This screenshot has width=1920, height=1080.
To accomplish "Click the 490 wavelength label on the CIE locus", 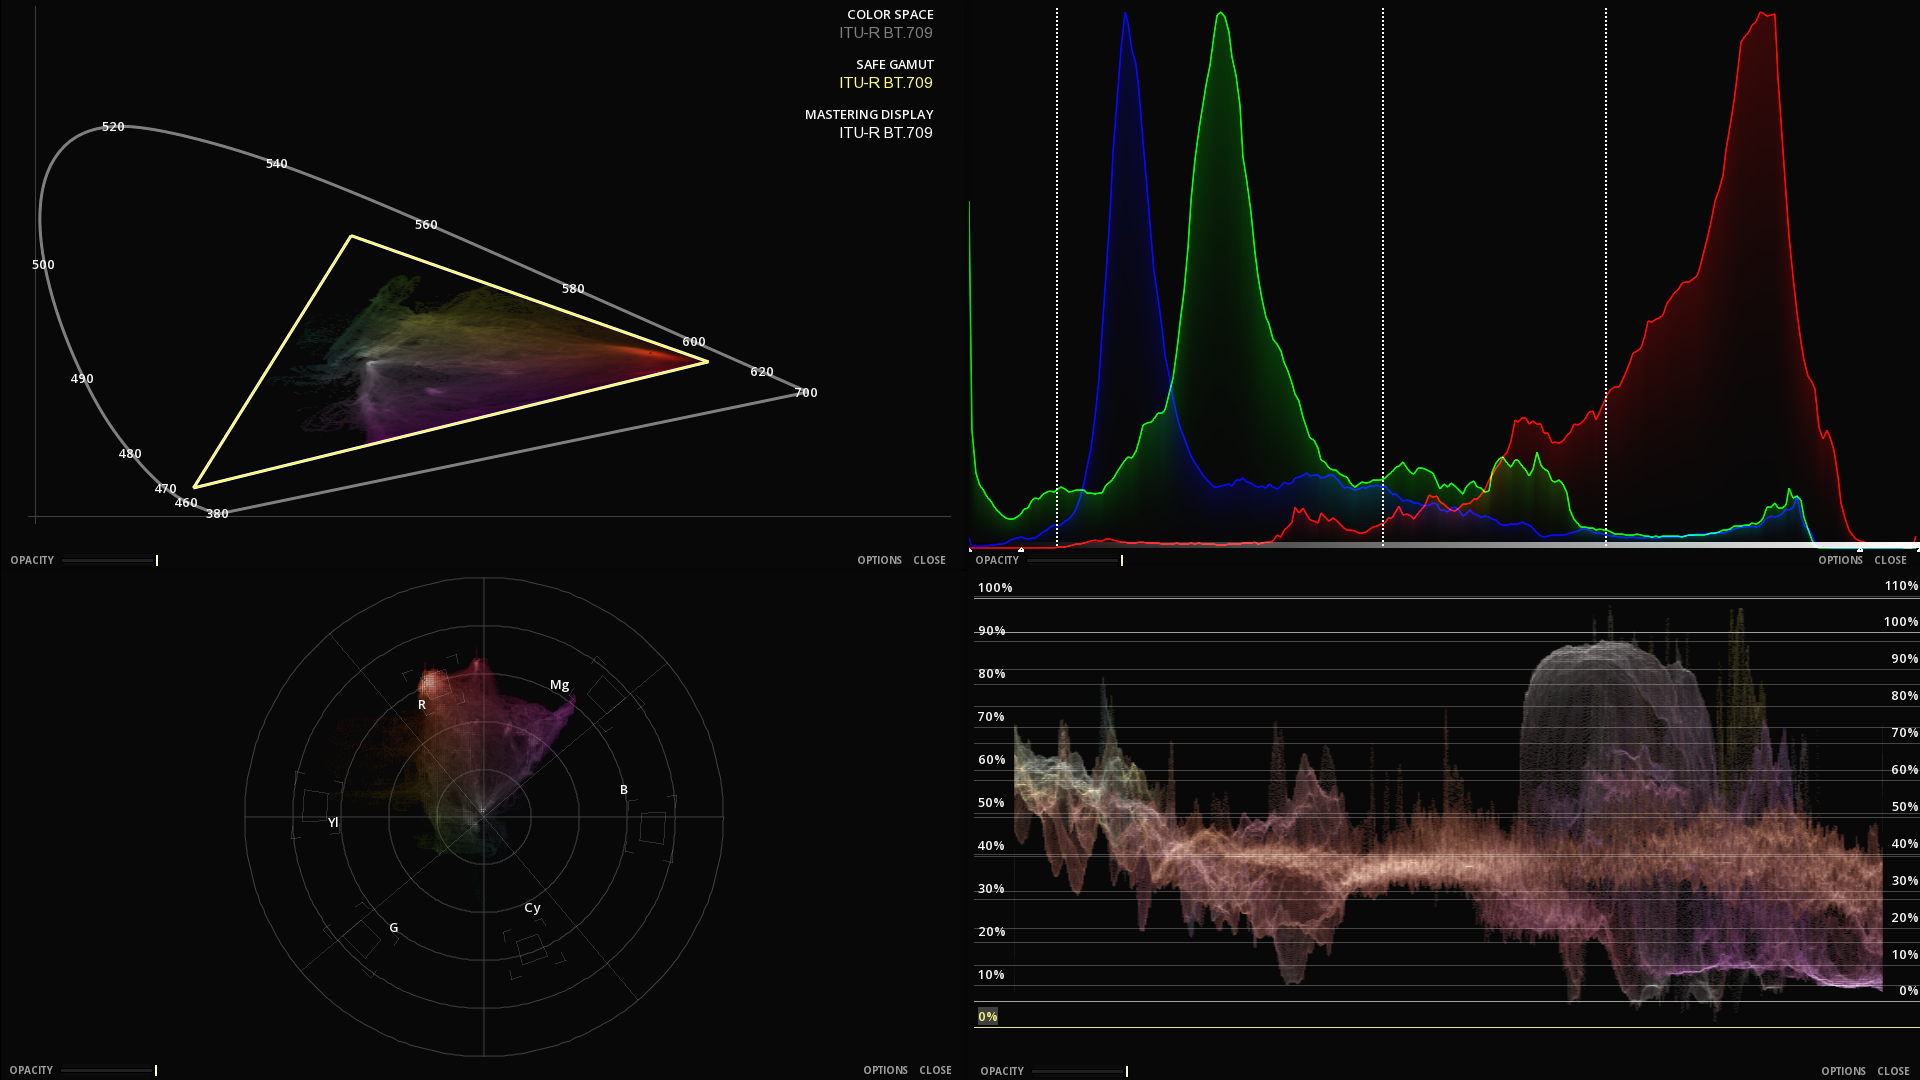I will pyautogui.click(x=82, y=379).
